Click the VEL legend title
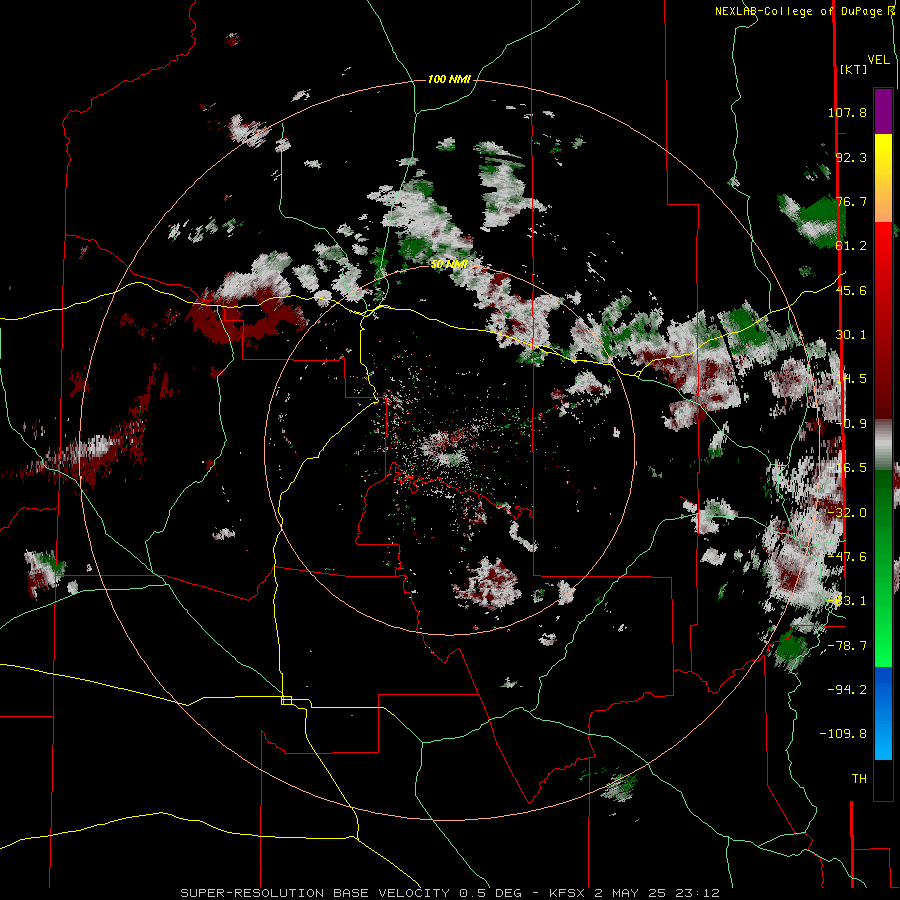This screenshot has width=900, height=900. (879, 60)
